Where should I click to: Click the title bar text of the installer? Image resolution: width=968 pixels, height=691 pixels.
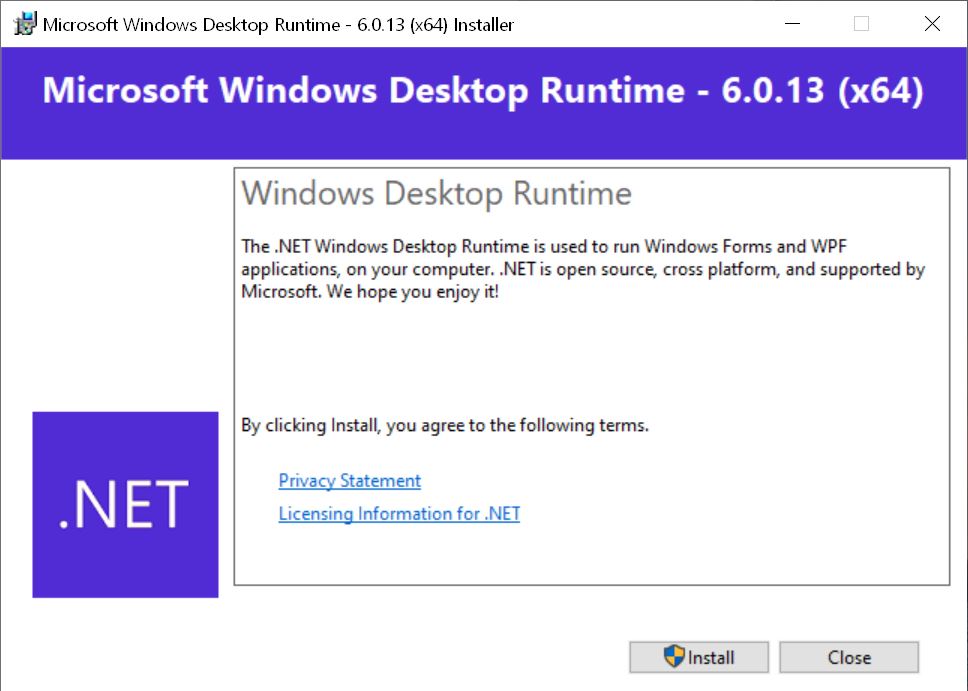[277, 24]
